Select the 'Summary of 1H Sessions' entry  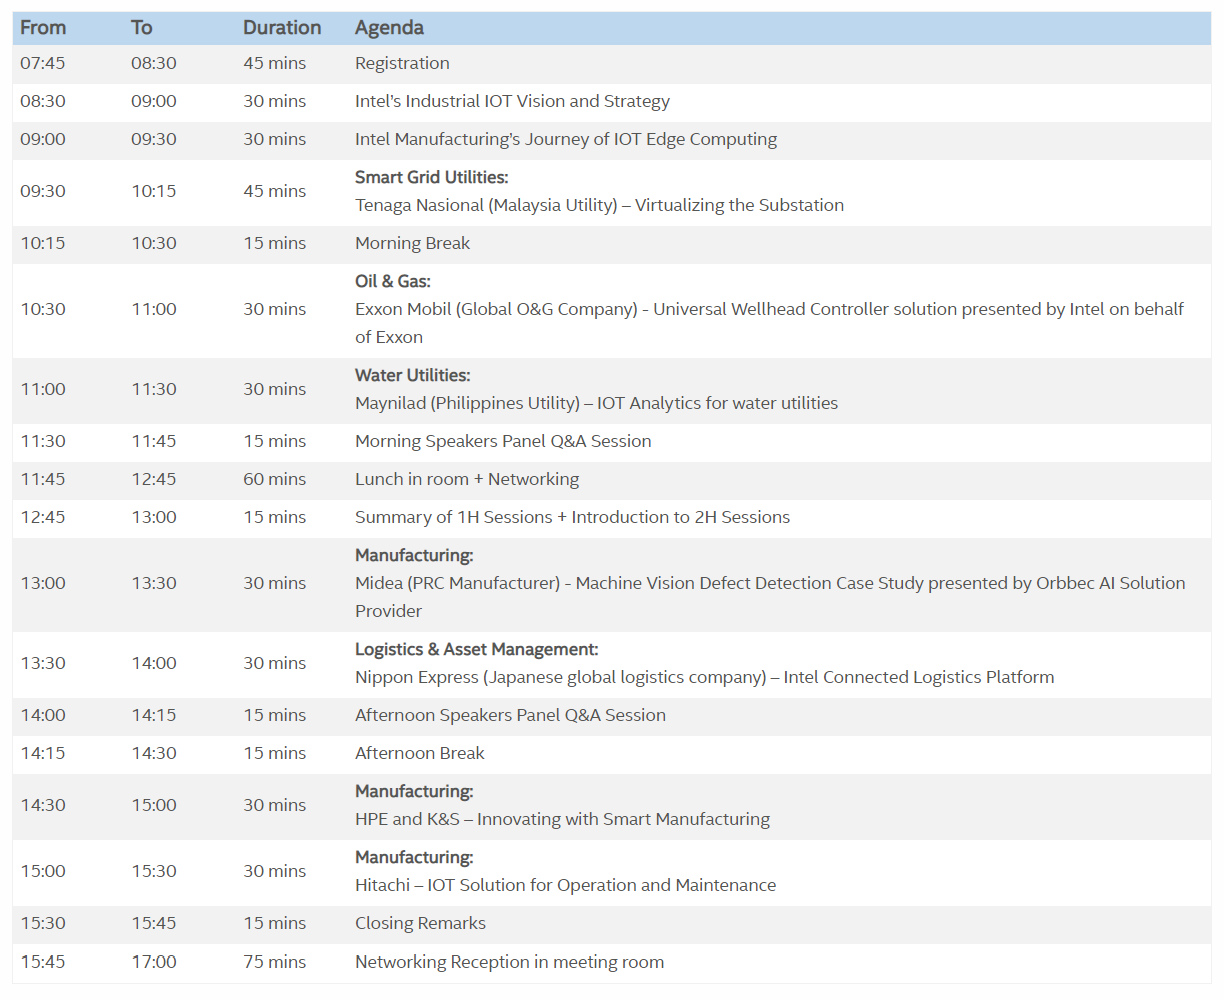coord(572,517)
